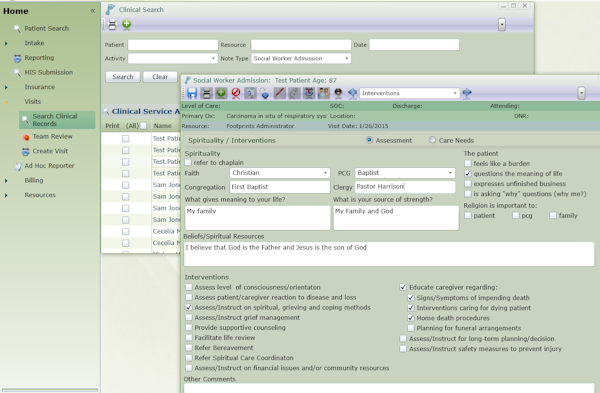This screenshot has width=600, height=393.
Task: Click Beliefs/Spiritual Resources text area
Action: [x=389, y=254]
